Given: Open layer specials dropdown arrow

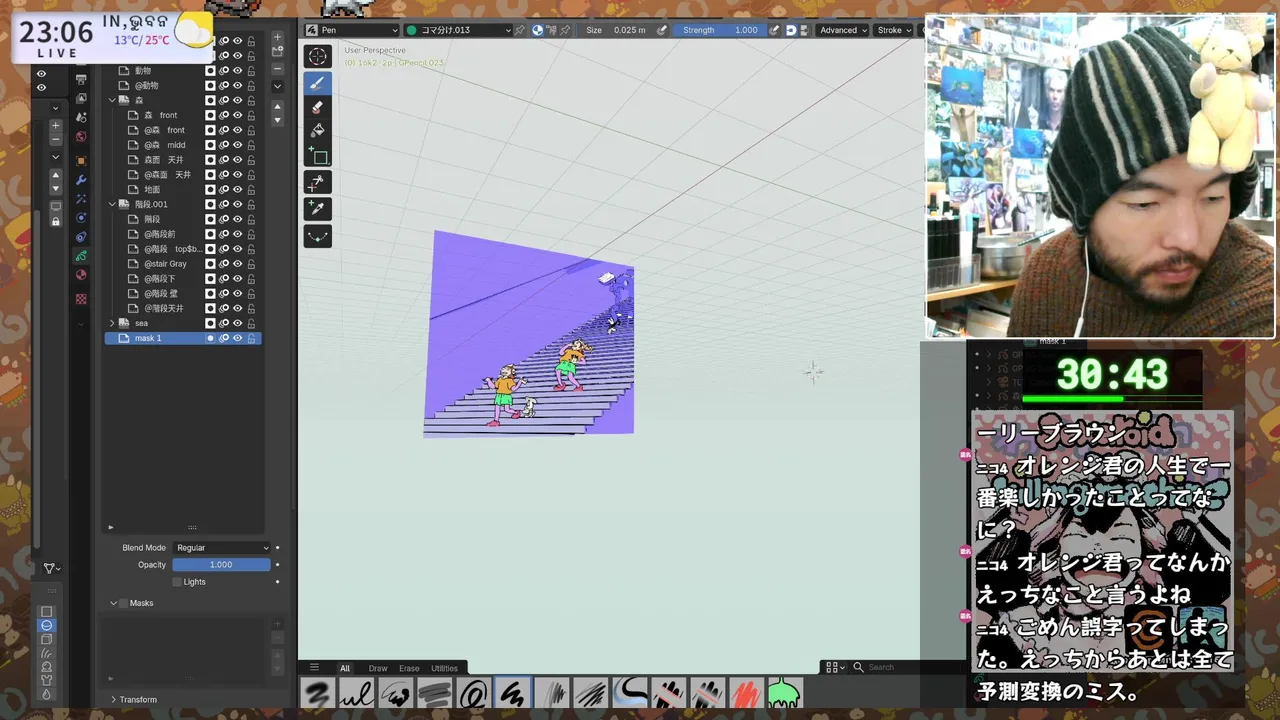Looking at the screenshot, I should (x=278, y=86).
